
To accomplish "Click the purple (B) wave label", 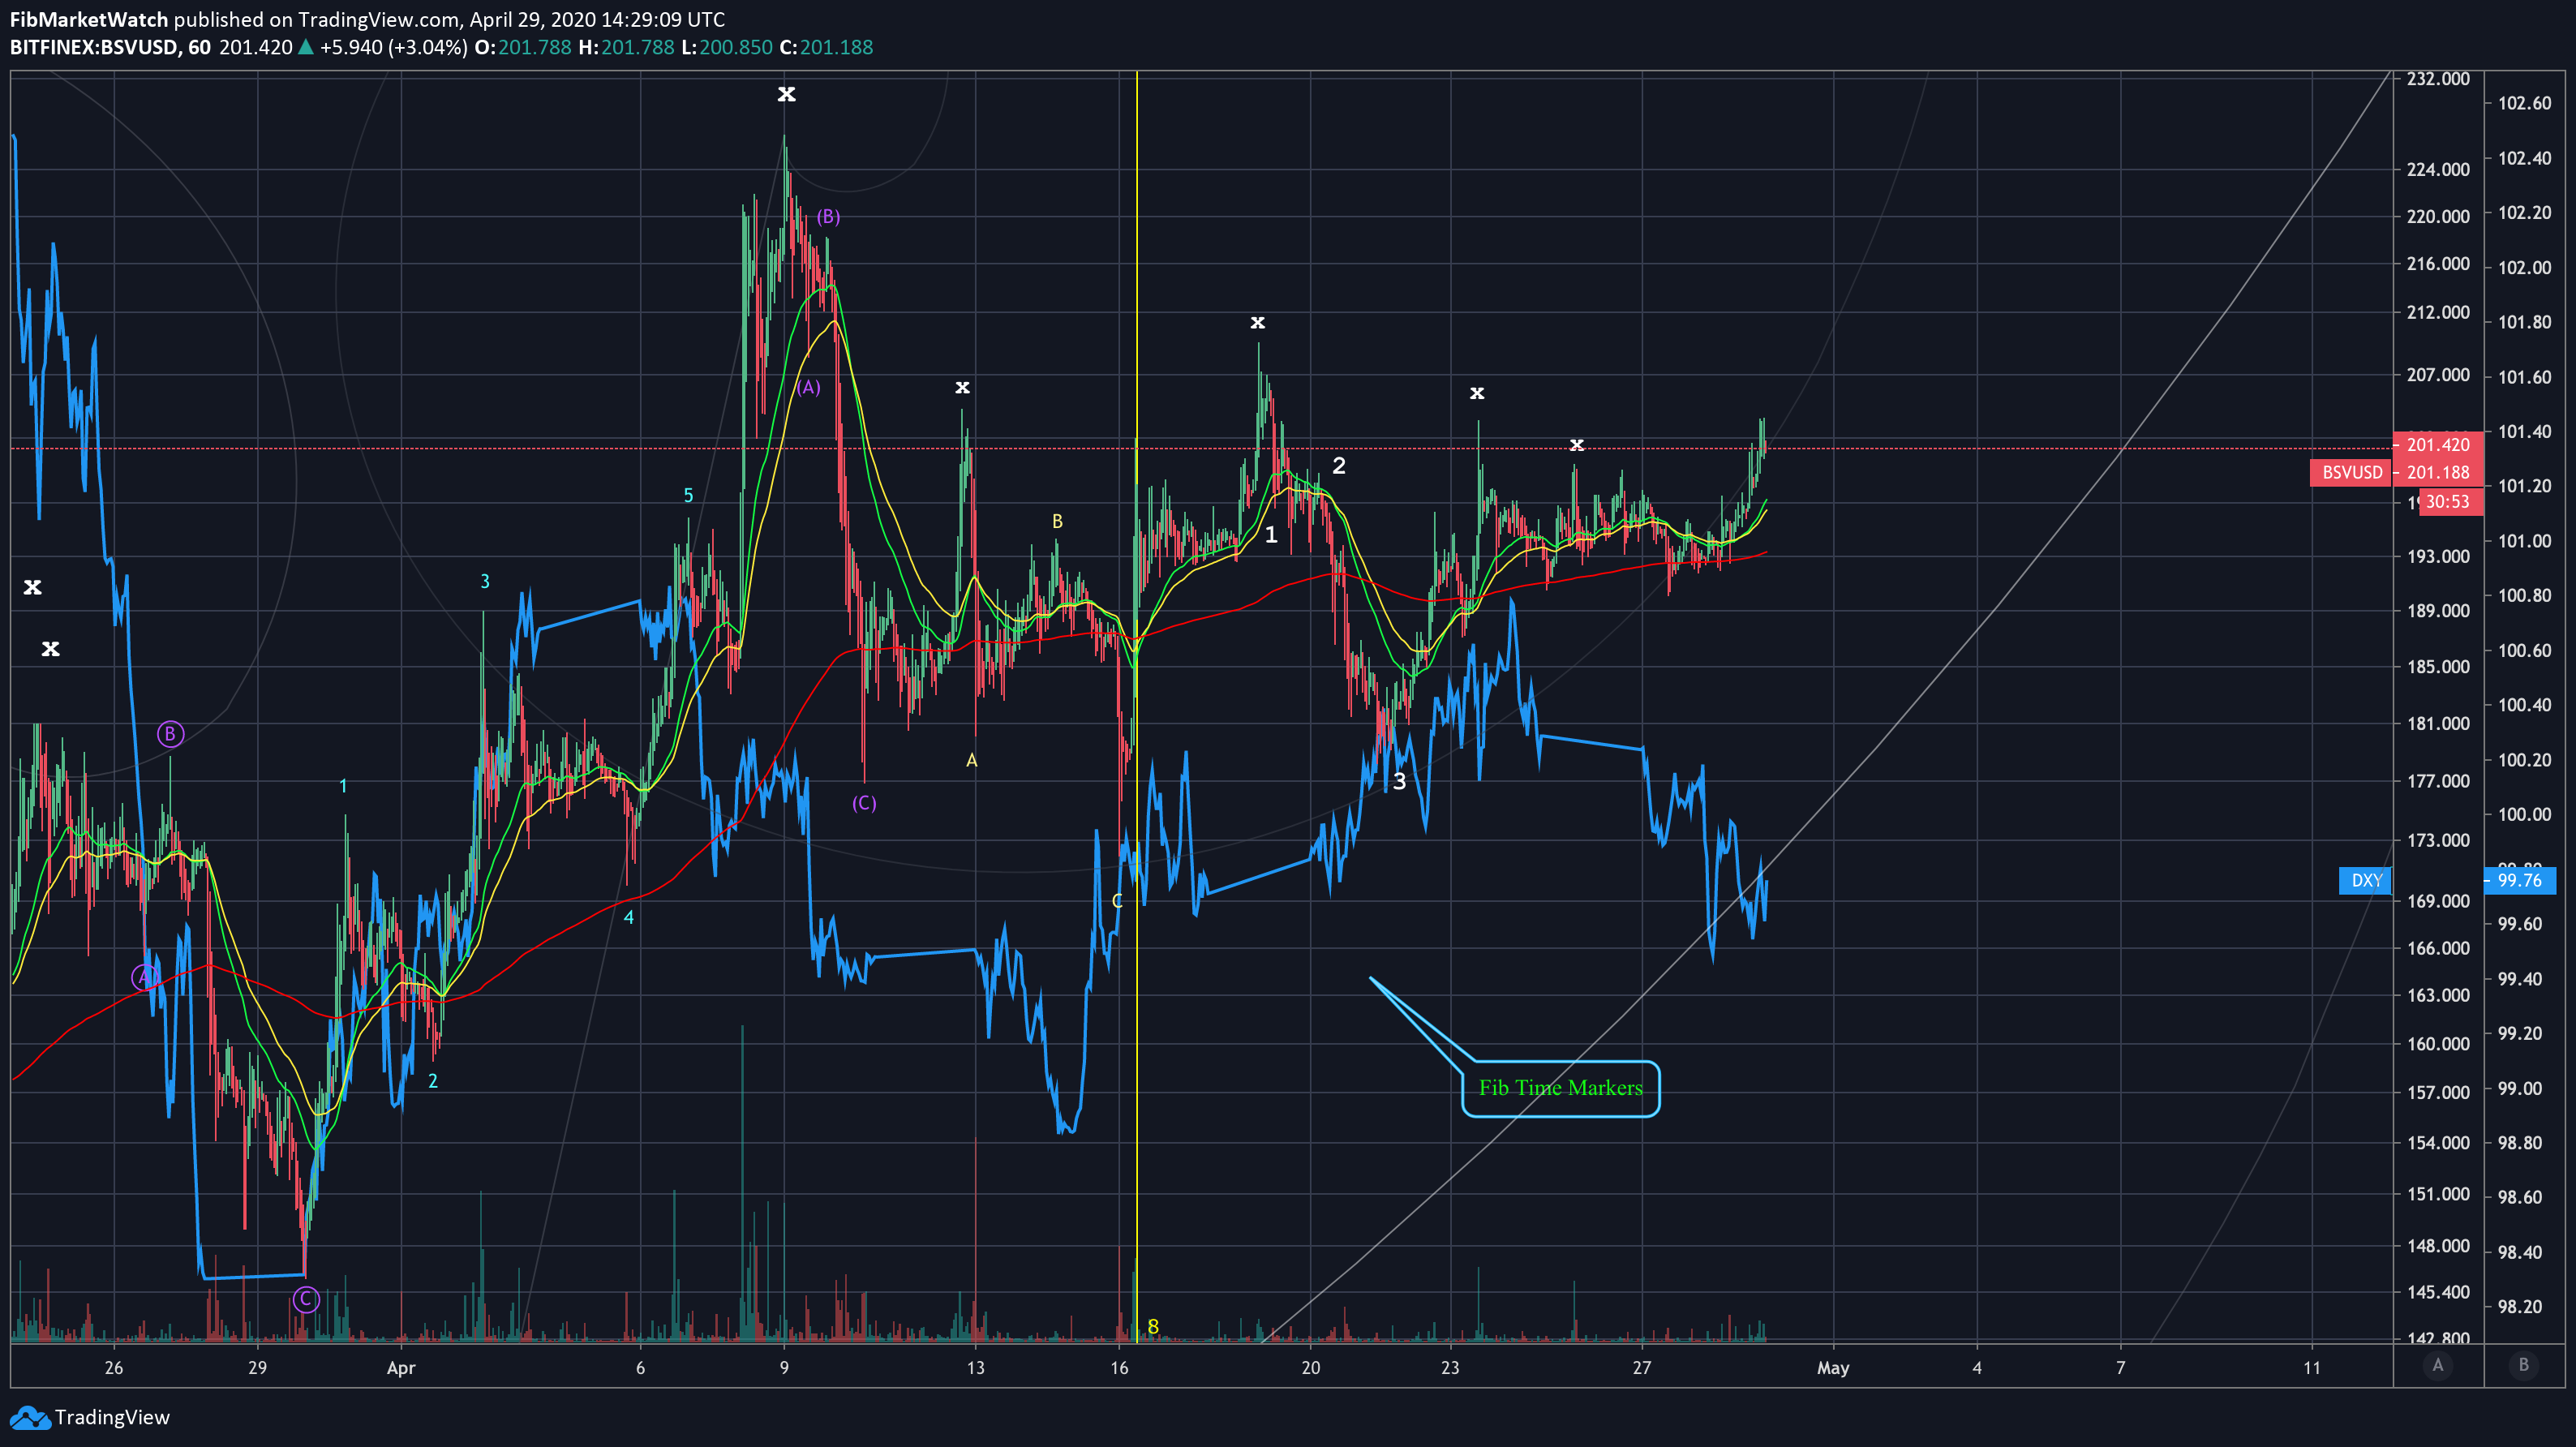I will [828, 217].
